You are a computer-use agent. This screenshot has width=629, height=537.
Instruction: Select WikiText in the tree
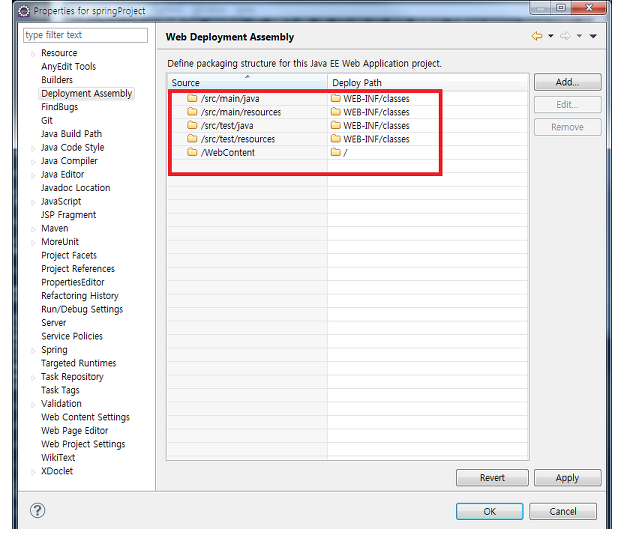[58, 457]
